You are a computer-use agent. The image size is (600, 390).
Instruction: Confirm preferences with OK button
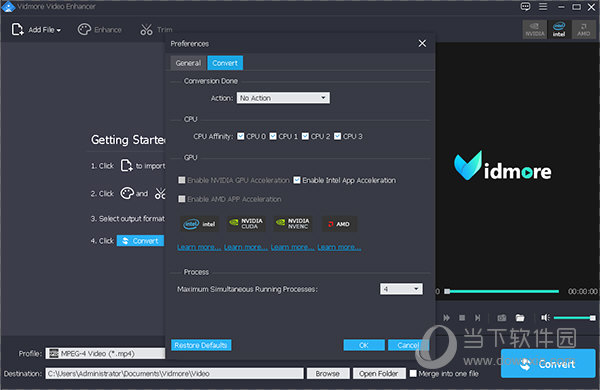364,345
